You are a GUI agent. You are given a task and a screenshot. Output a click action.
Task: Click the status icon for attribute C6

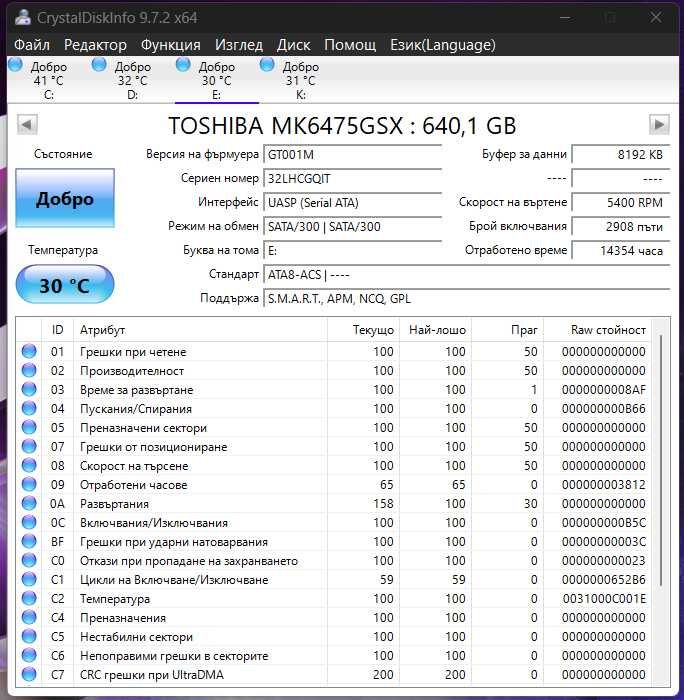29,655
